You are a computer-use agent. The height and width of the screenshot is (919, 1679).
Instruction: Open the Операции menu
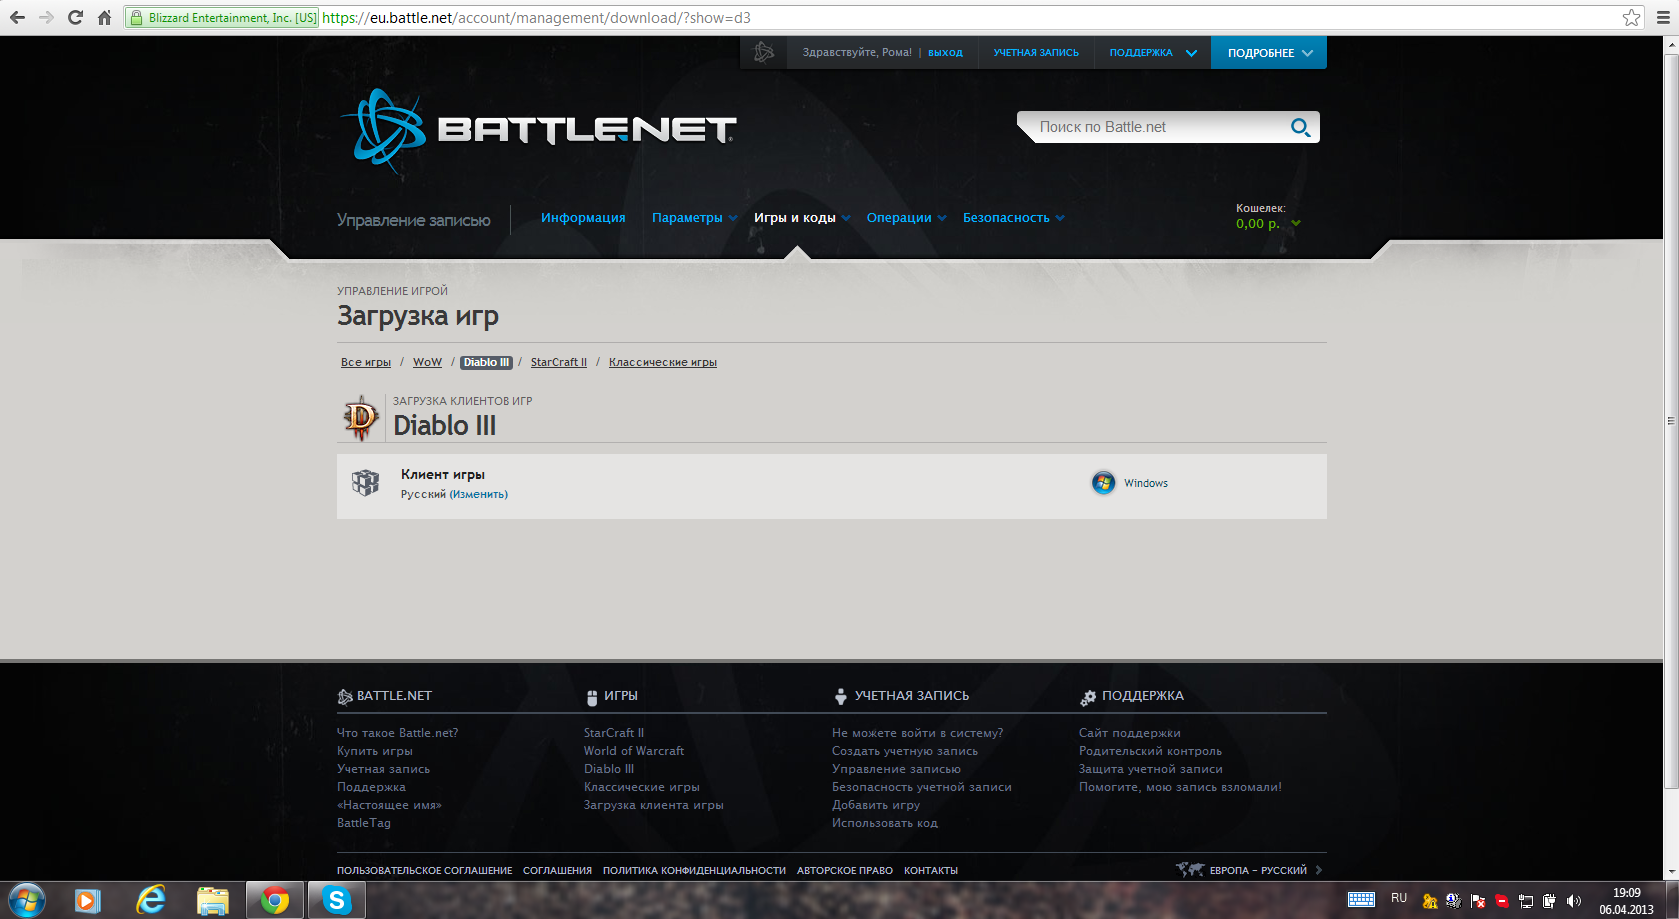tap(906, 218)
